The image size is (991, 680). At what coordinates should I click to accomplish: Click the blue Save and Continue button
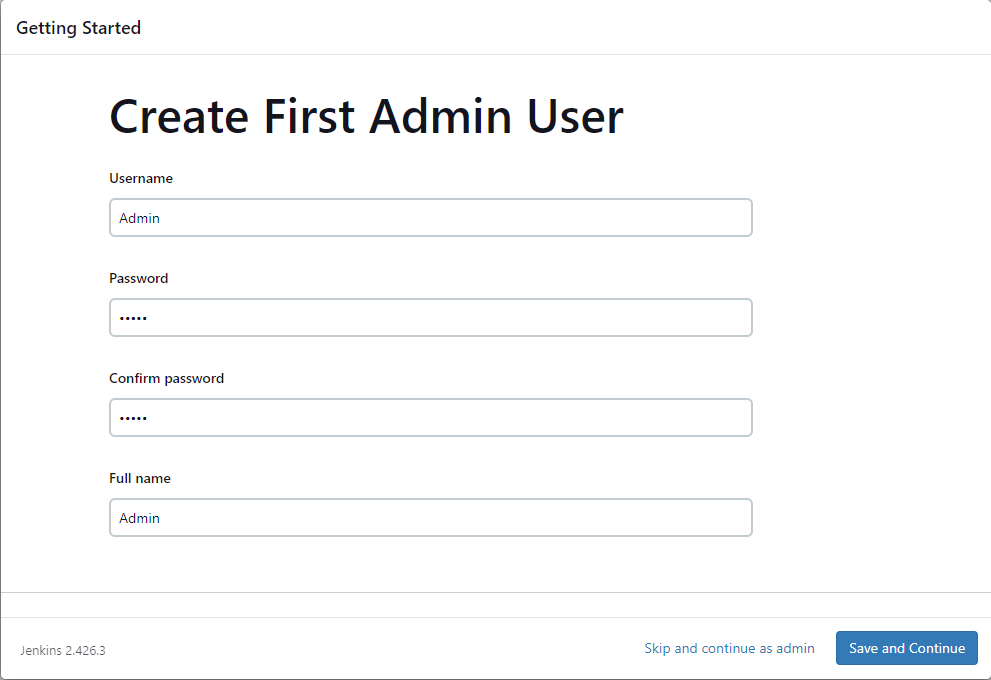[906, 648]
